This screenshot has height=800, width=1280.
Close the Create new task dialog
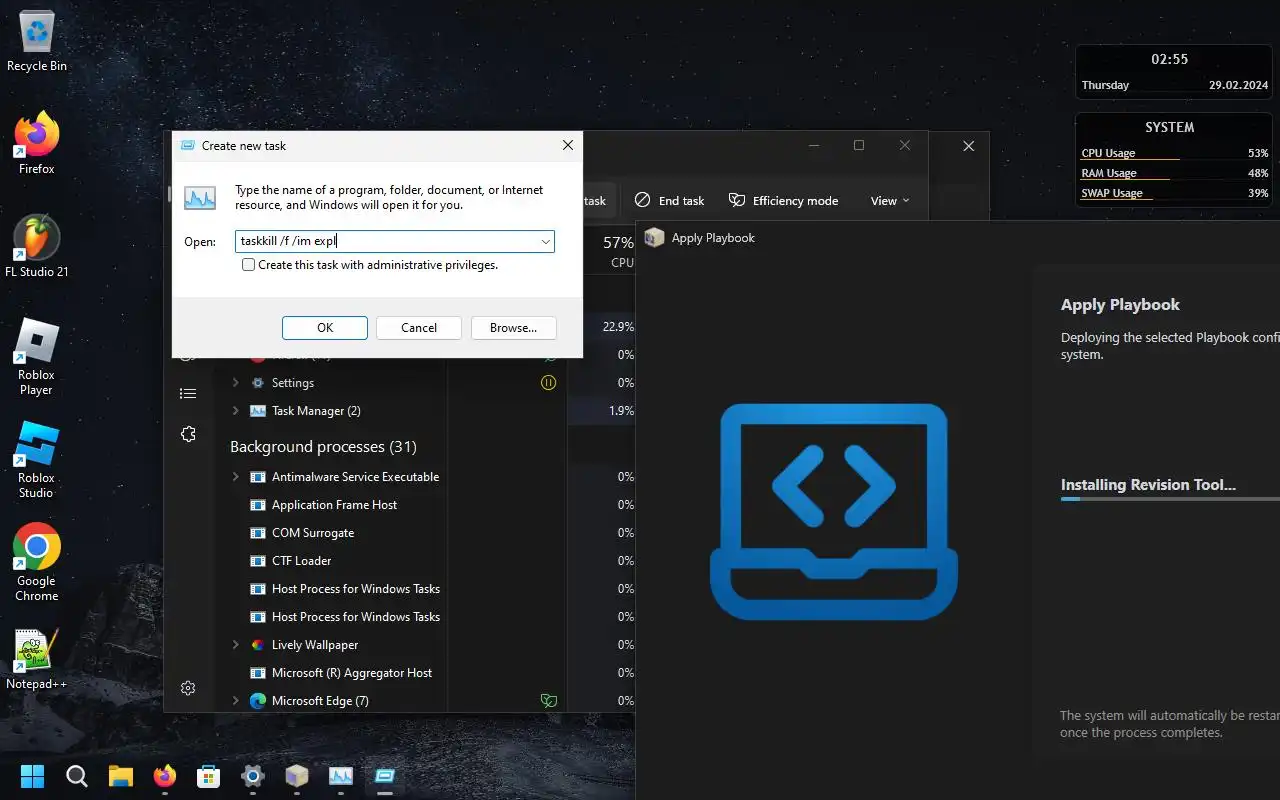pyautogui.click(x=567, y=145)
